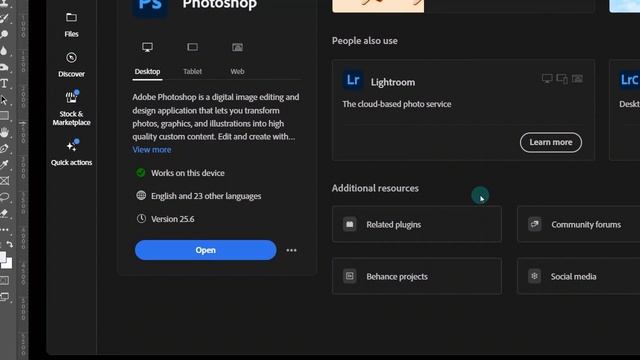Click View more link in description
640x360 pixels.
tap(152, 149)
